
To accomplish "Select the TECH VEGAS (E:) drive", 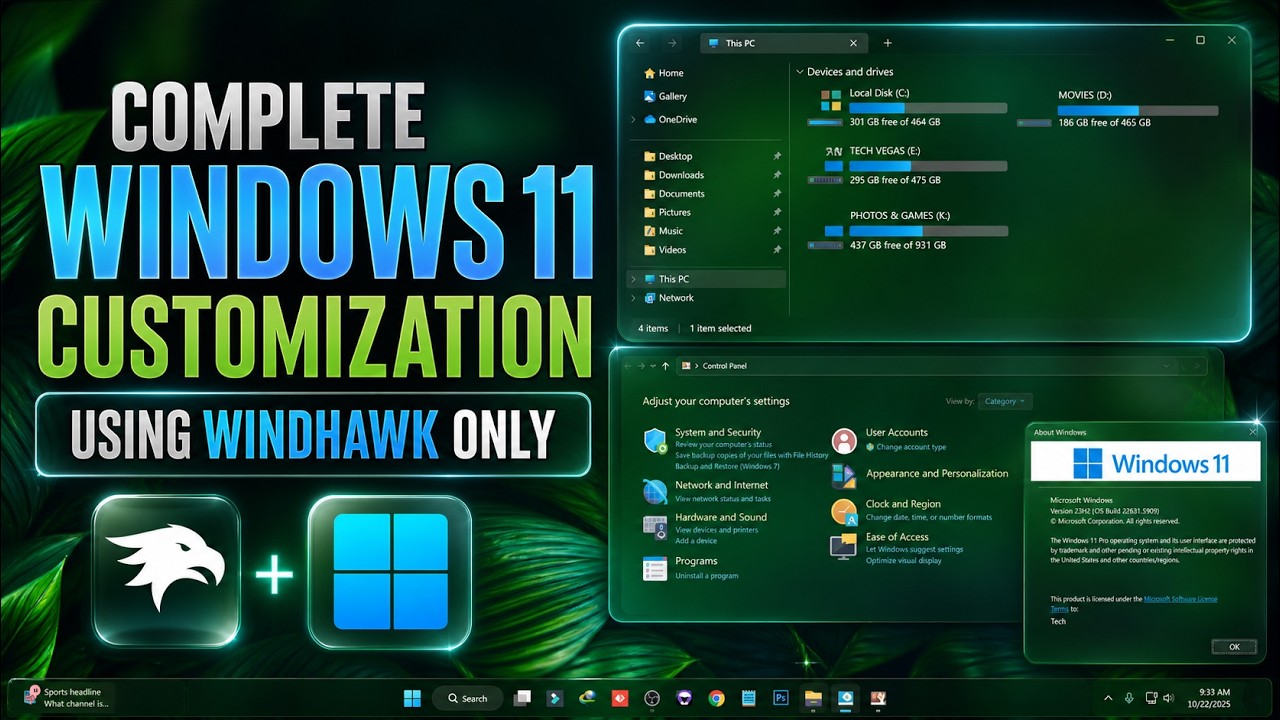I will click(x=907, y=165).
